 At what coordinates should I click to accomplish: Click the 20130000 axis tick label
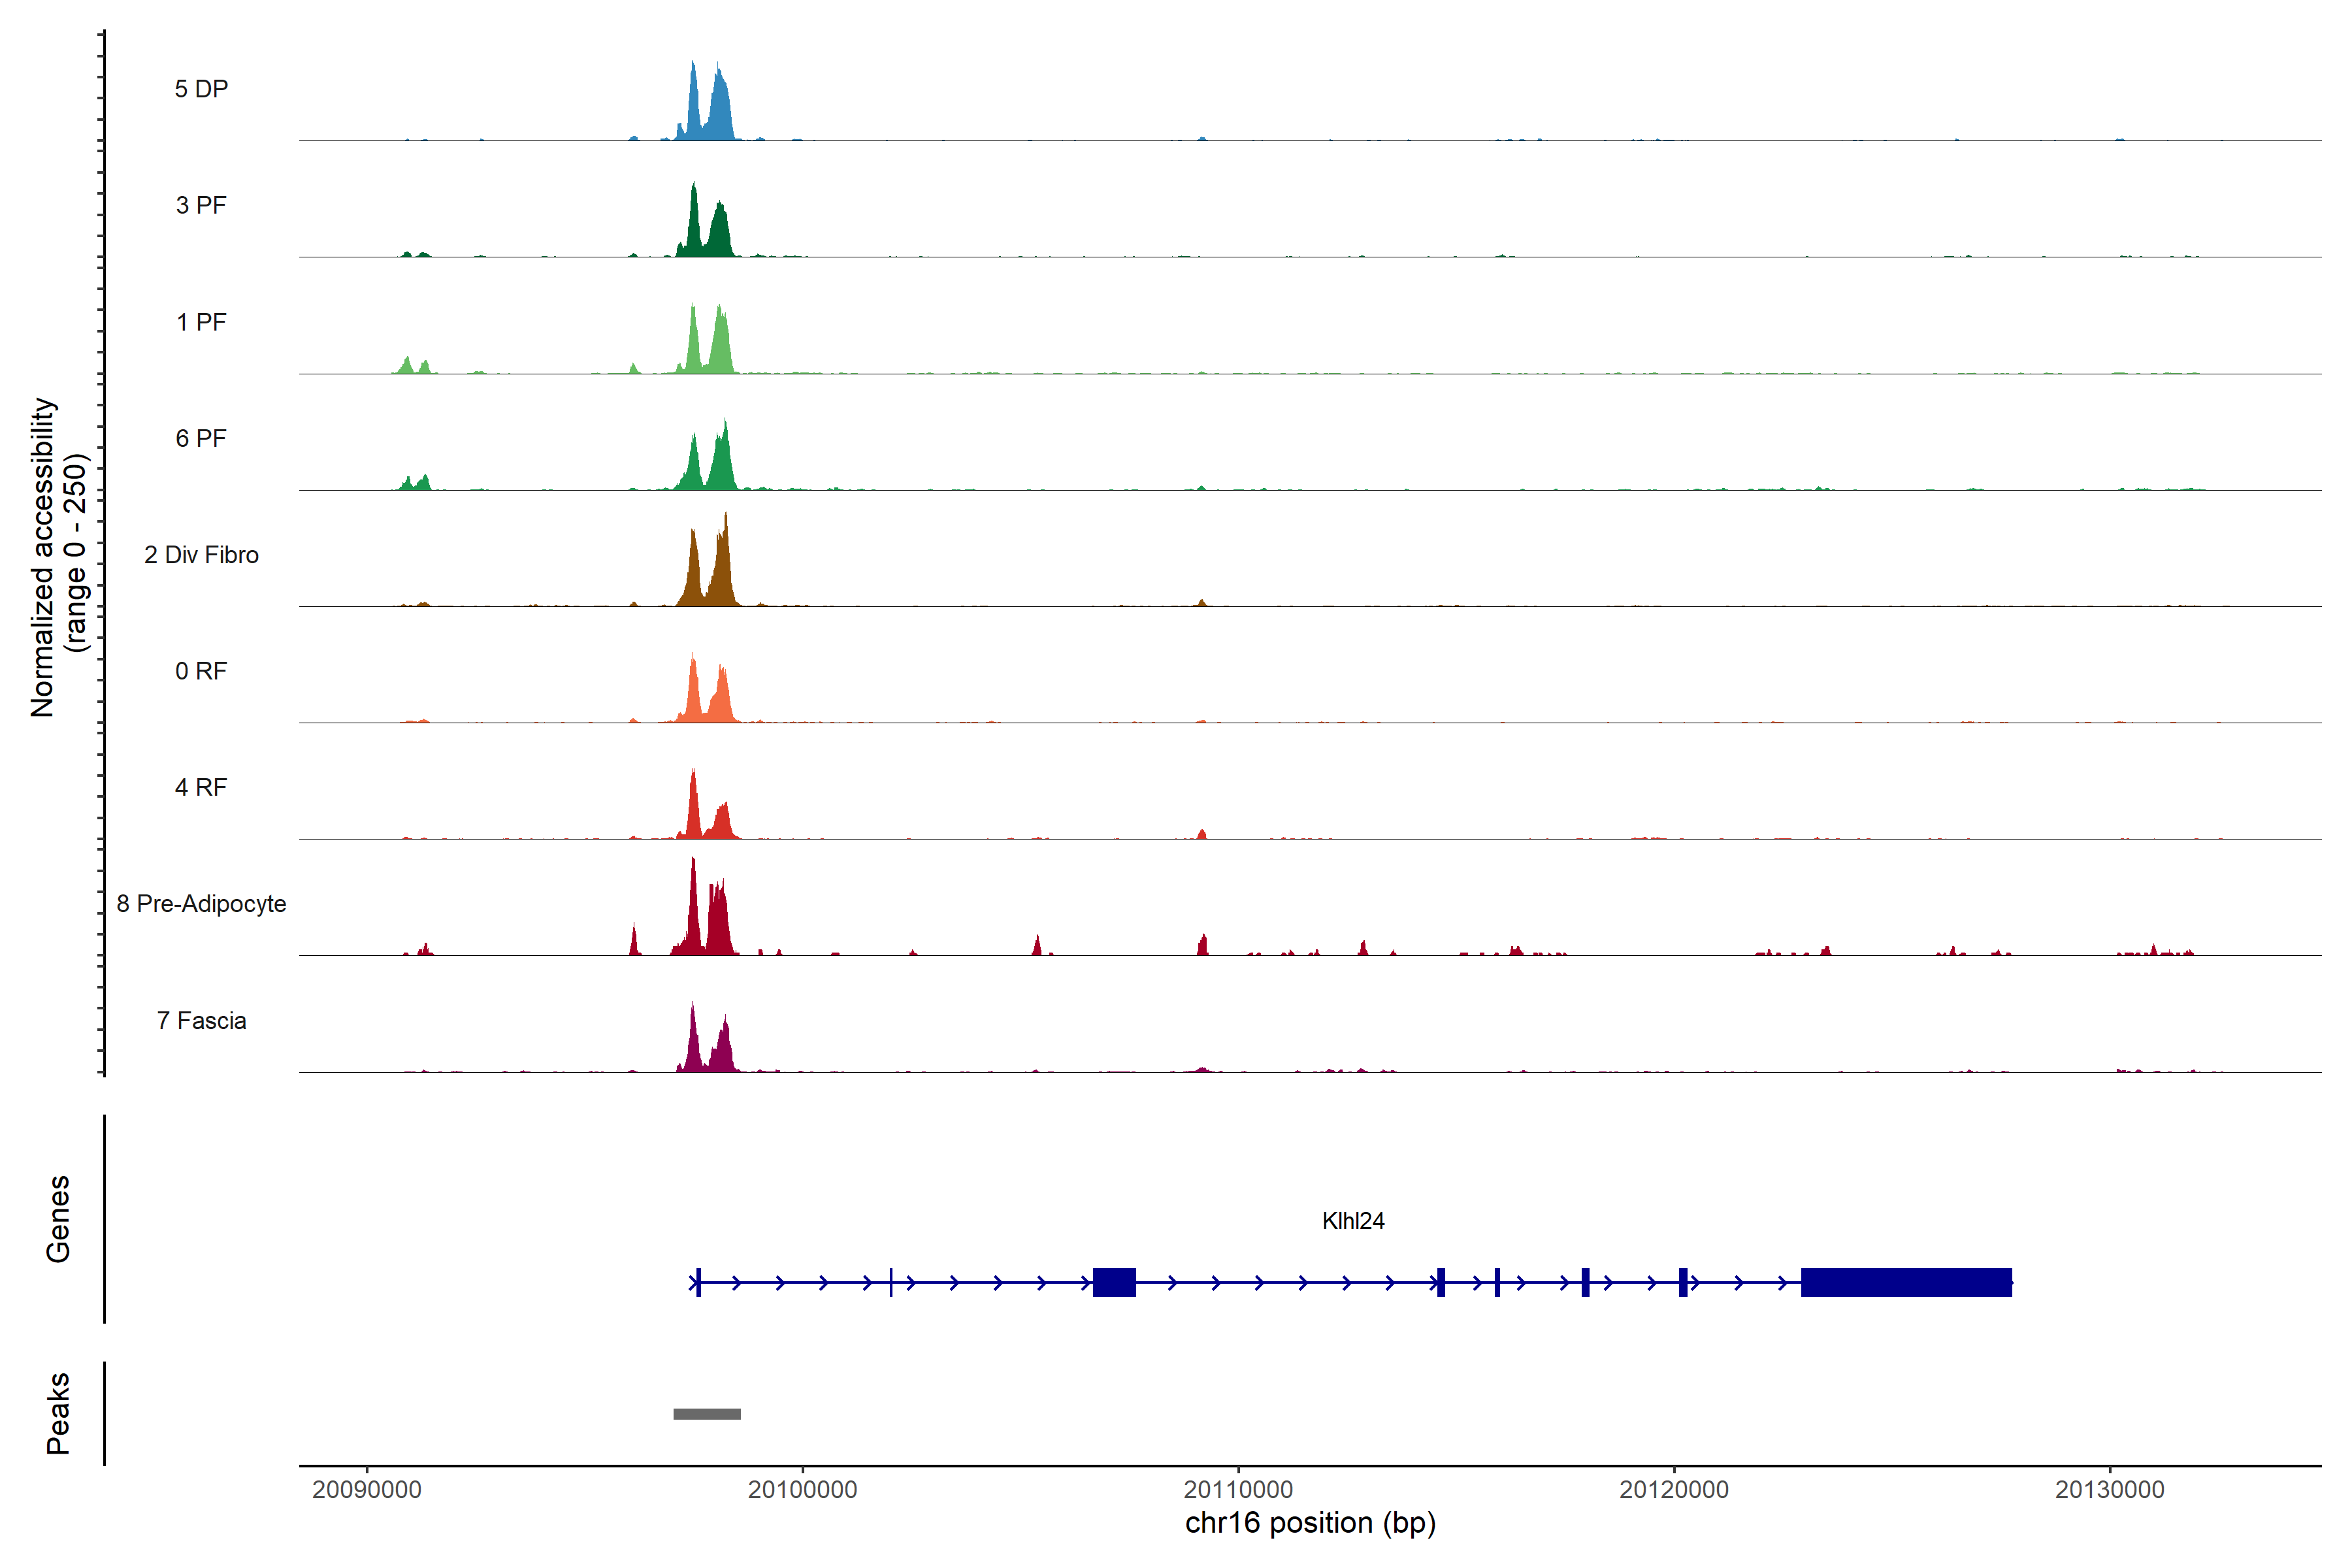(x=2109, y=1489)
